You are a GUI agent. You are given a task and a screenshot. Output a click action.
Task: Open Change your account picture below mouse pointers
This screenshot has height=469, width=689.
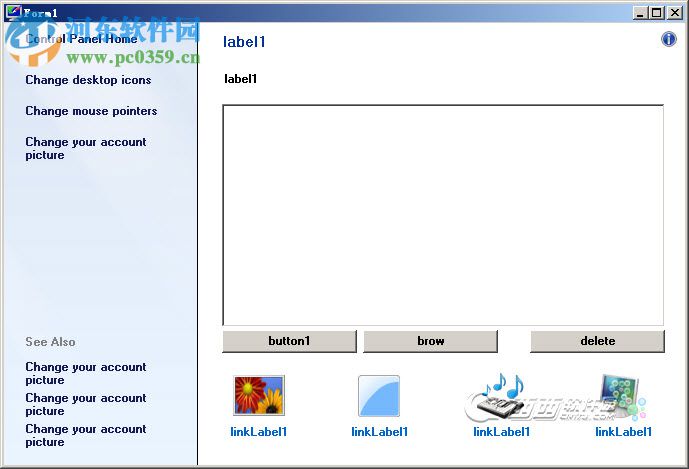click(86, 149)
